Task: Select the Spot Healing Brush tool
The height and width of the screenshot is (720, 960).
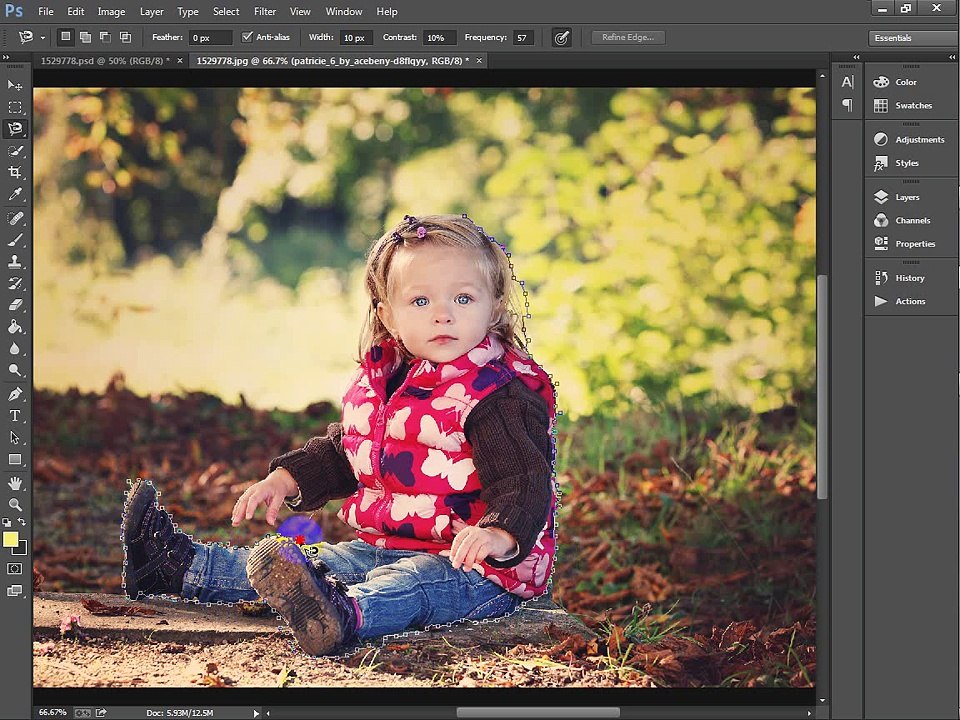Action: coord(15,218)
